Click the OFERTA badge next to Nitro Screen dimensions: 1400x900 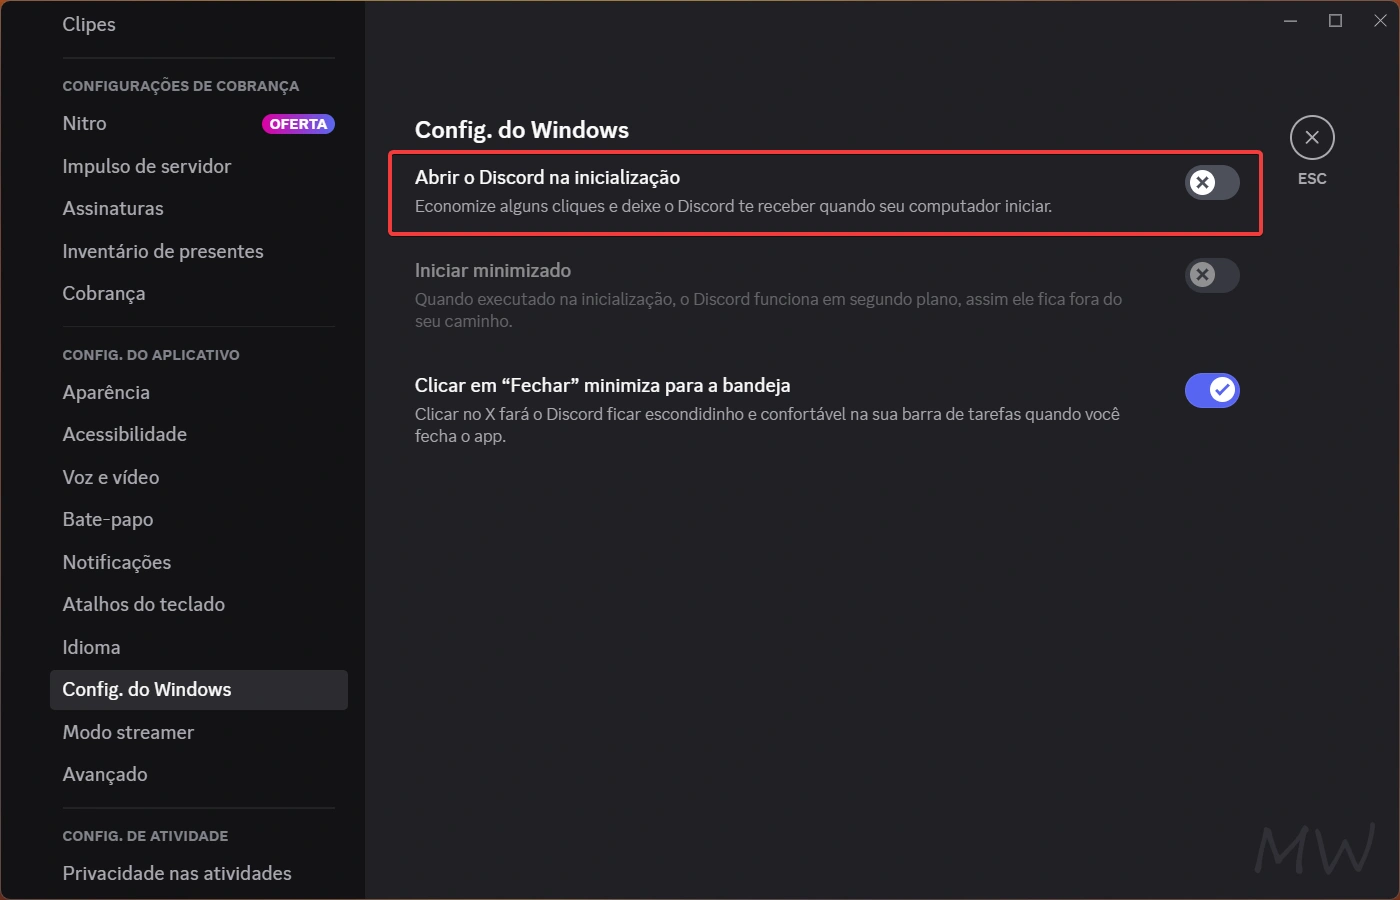point(298,123)
